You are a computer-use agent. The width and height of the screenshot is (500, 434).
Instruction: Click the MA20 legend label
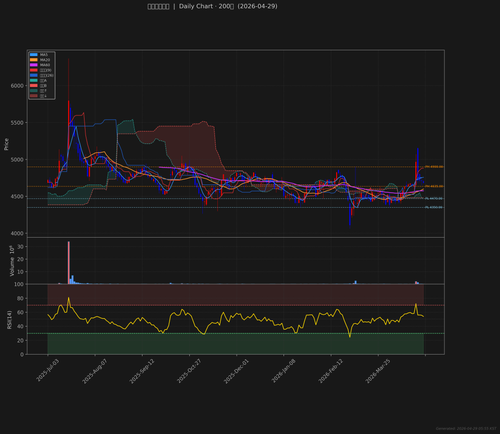click(45, 60)
